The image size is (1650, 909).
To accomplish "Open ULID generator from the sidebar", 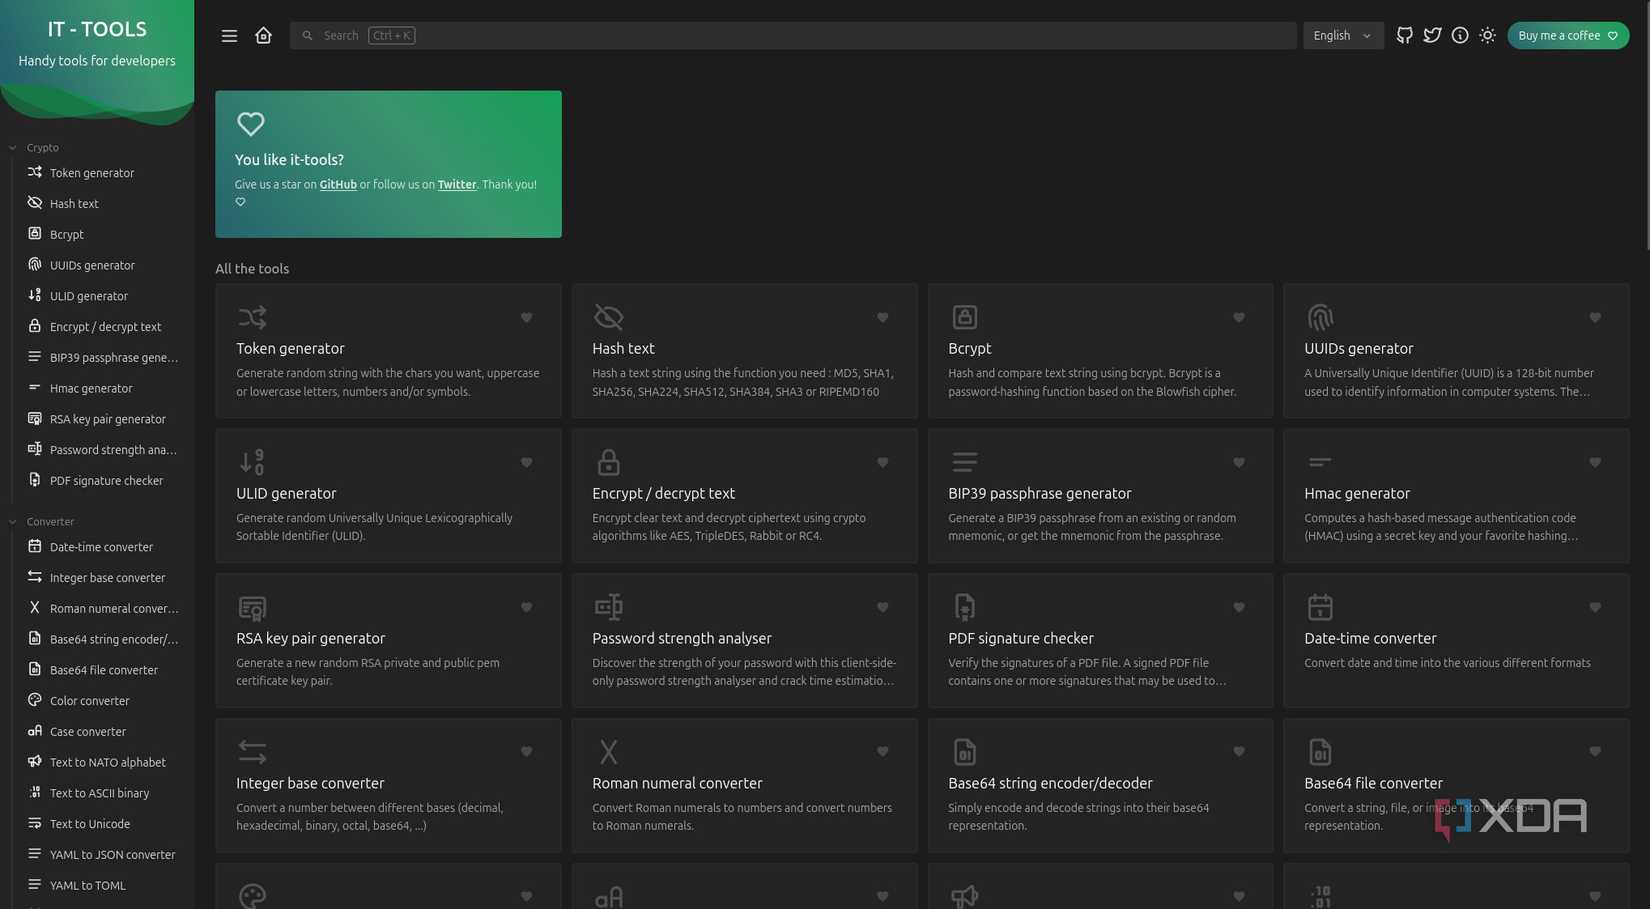I will [88, 295].
